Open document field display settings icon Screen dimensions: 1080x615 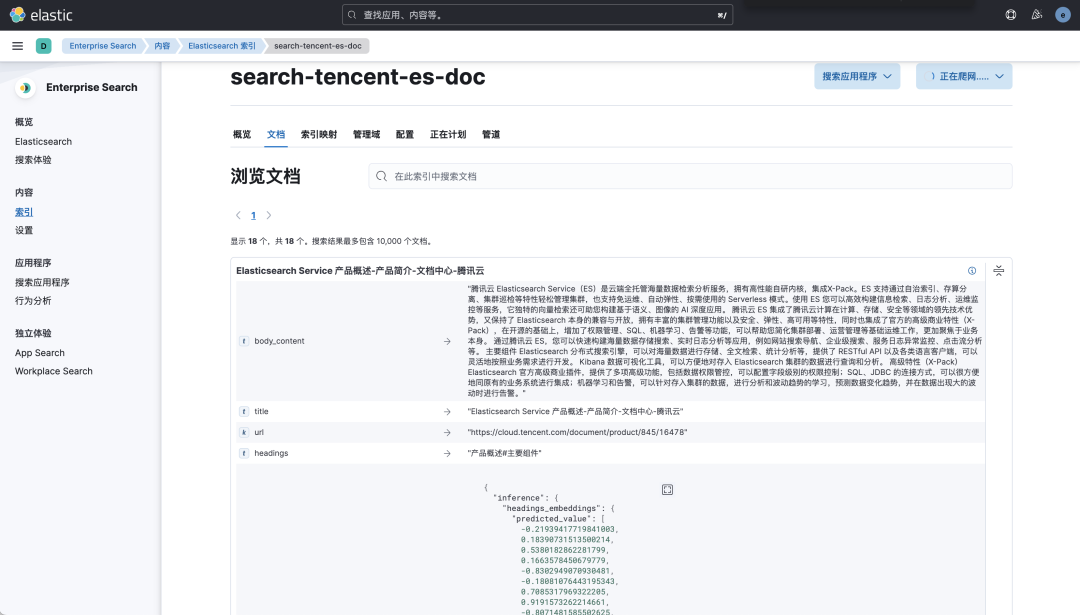pyautogui.click(x=999, y=271)
